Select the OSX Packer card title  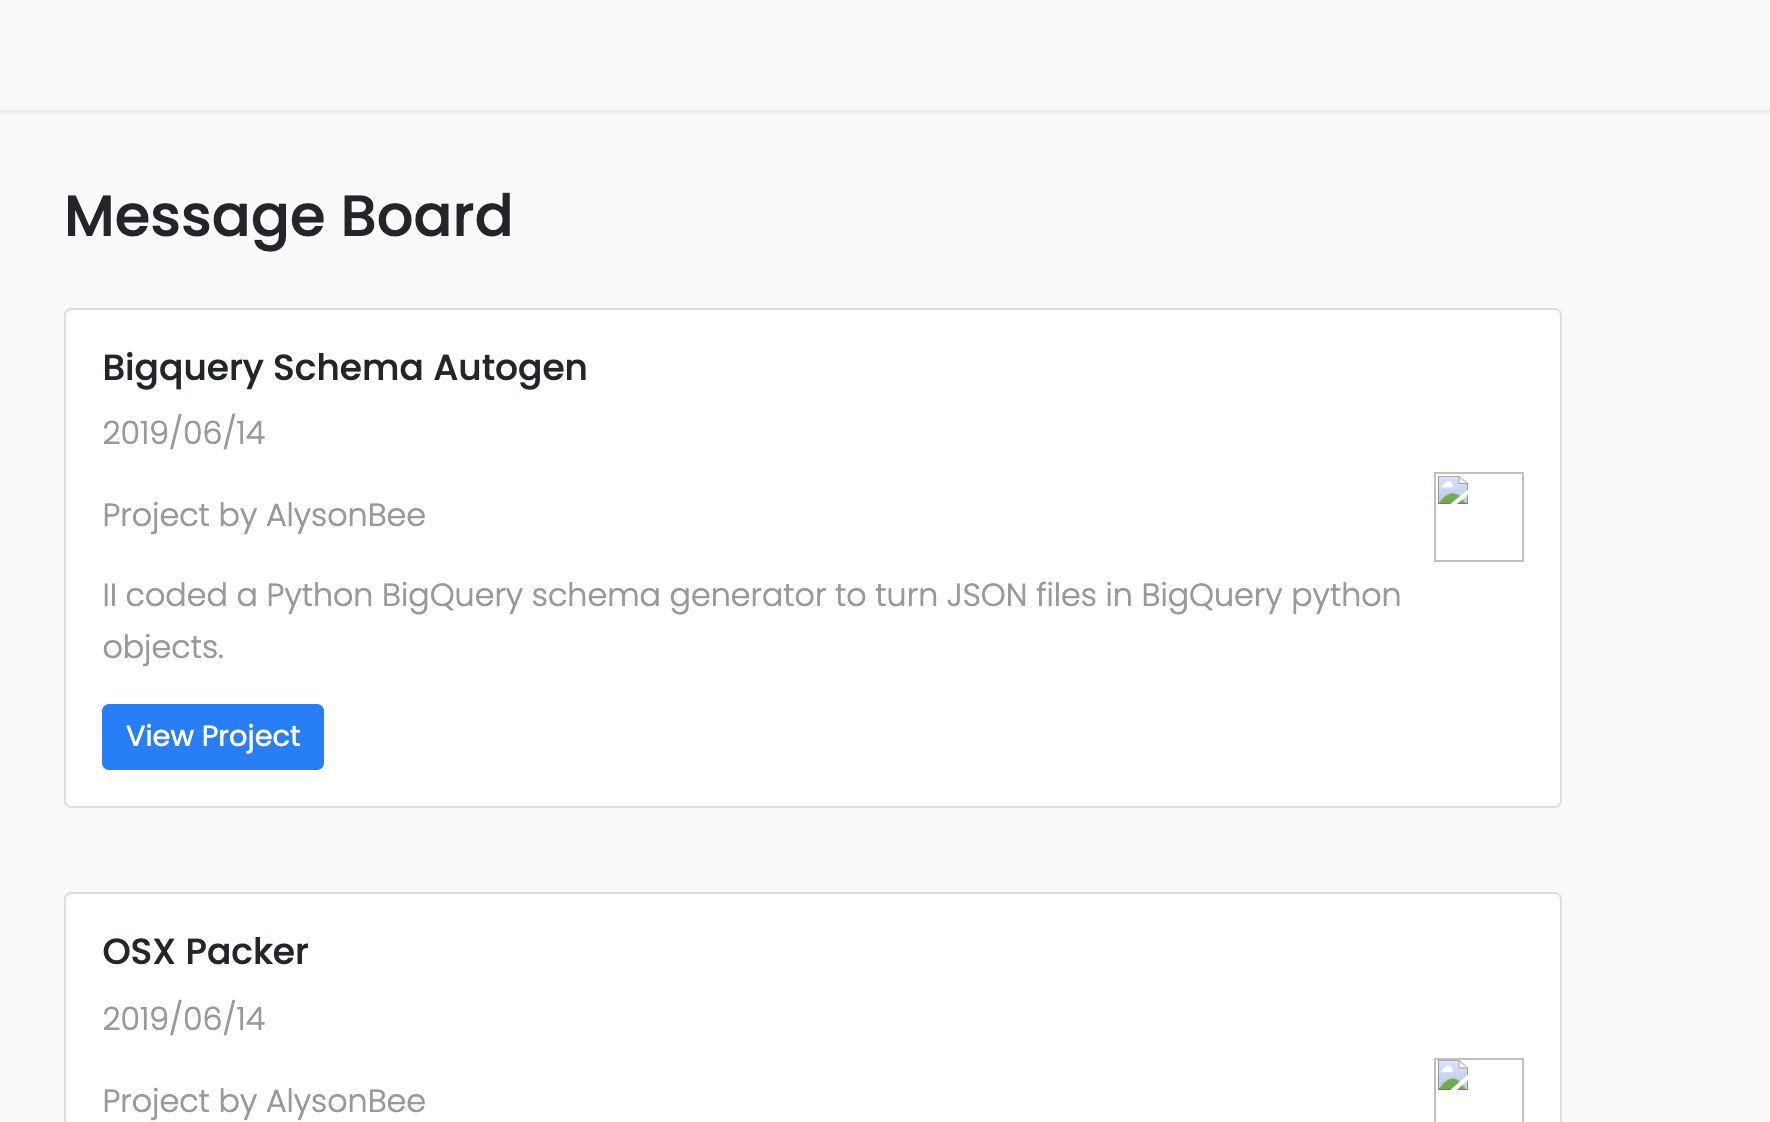click(205, 952)
